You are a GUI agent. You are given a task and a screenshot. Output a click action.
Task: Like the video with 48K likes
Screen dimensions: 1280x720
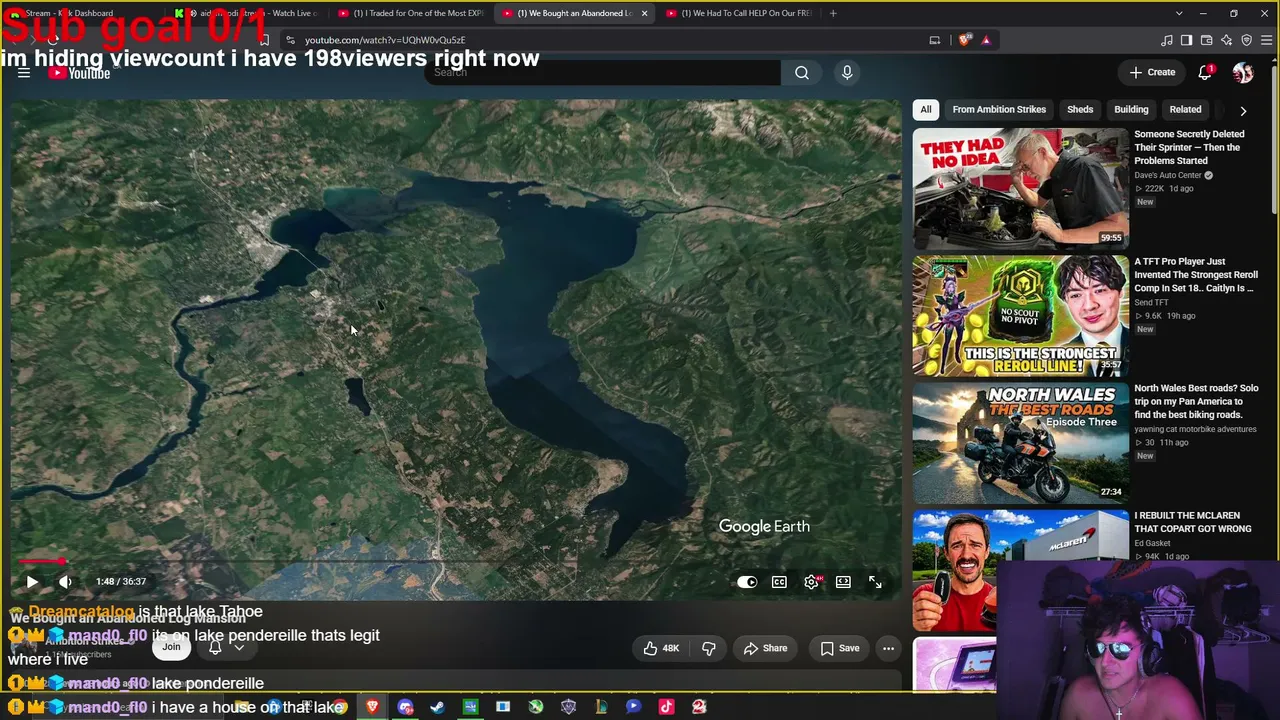661,648
